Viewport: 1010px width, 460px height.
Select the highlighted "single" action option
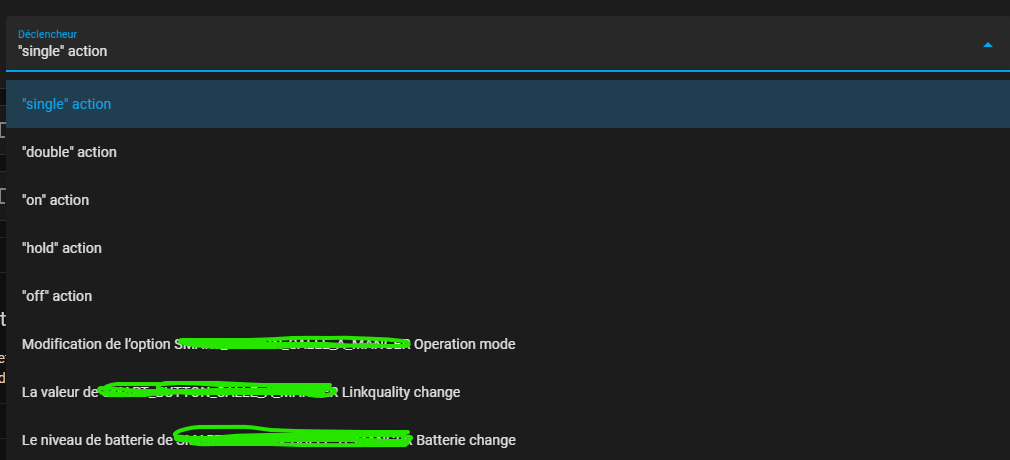pyautogui.click(x=66, y=104)
